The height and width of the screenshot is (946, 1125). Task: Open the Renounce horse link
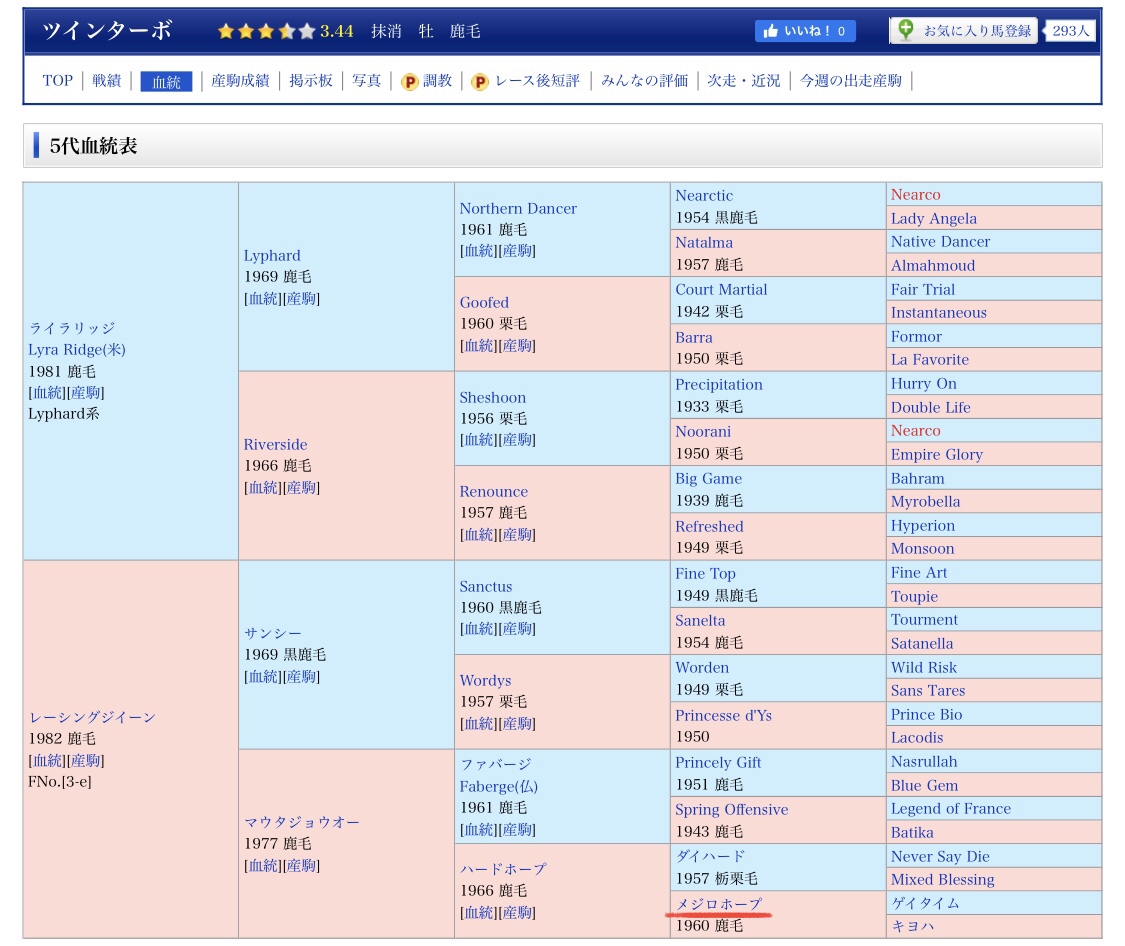pyautogui.click(x=494, y=491)
